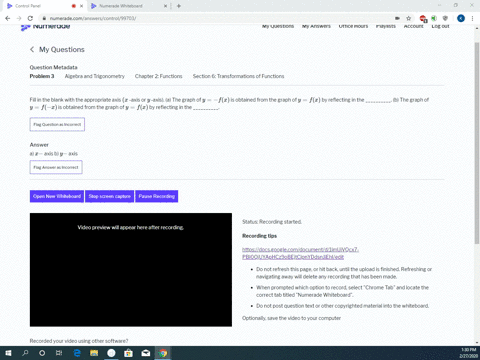Log out of Numerade

coord(440,26)
